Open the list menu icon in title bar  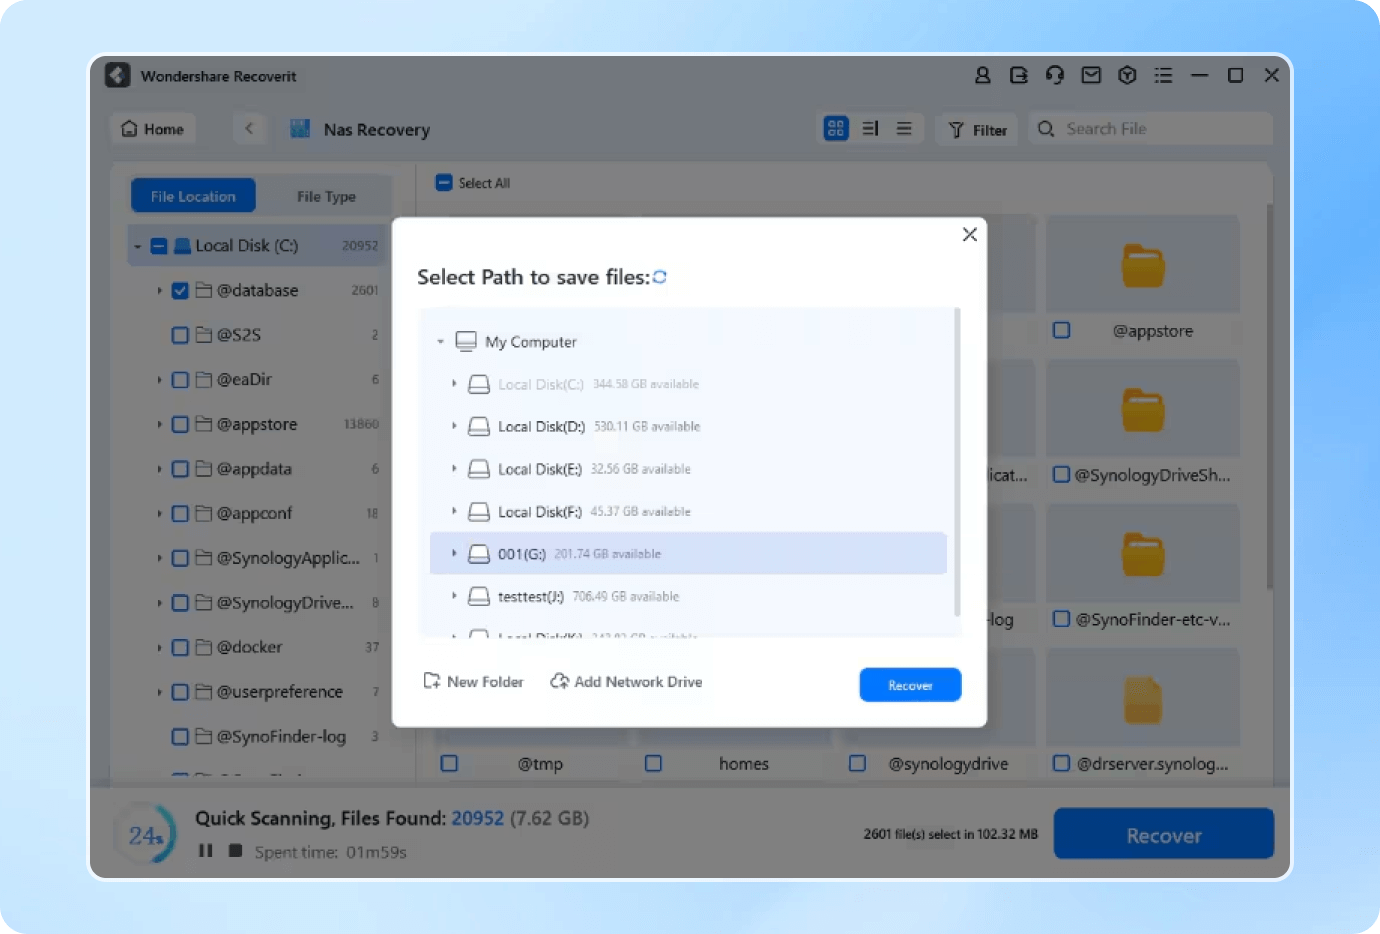pos(1163,75)
